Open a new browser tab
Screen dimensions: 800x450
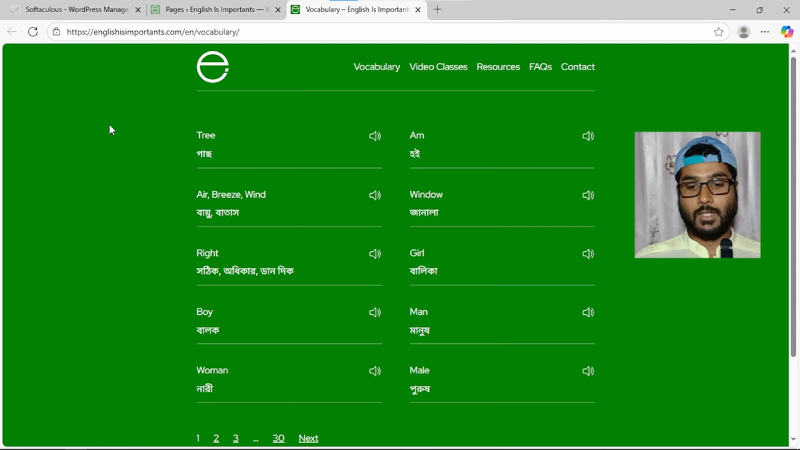coord(437,10)
